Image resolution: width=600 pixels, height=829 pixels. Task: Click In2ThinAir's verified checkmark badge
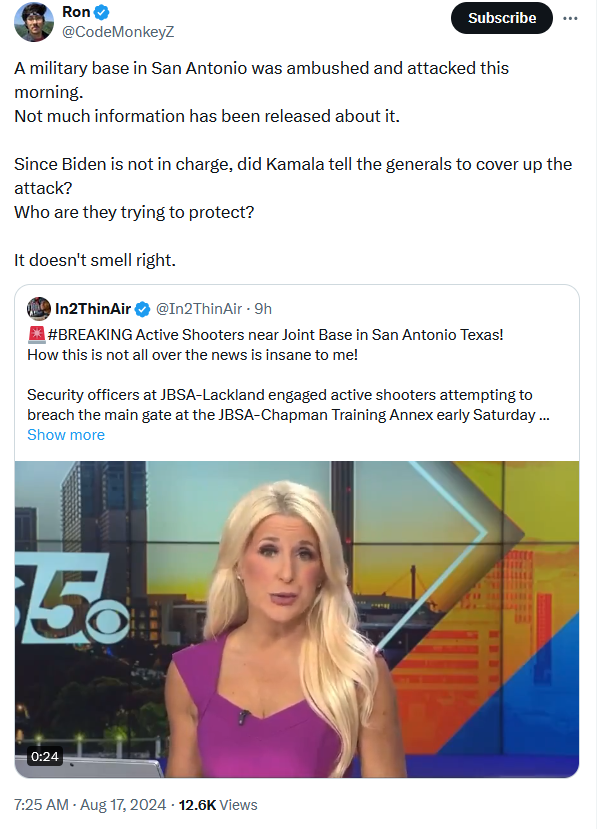[143, 309]
